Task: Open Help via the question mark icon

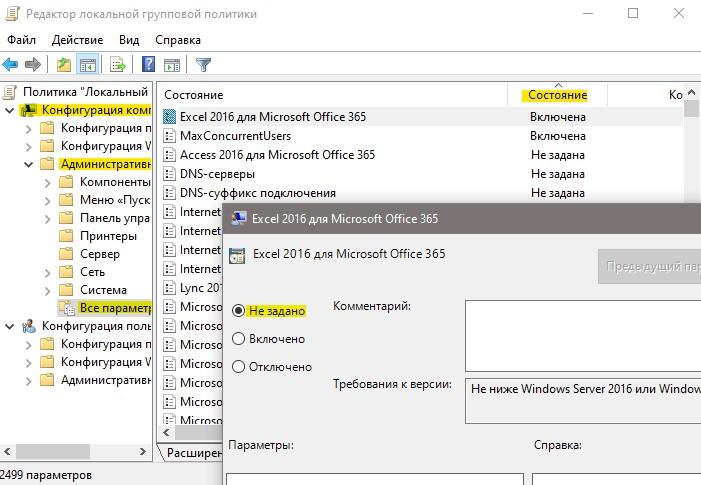Action: (148, 64)
